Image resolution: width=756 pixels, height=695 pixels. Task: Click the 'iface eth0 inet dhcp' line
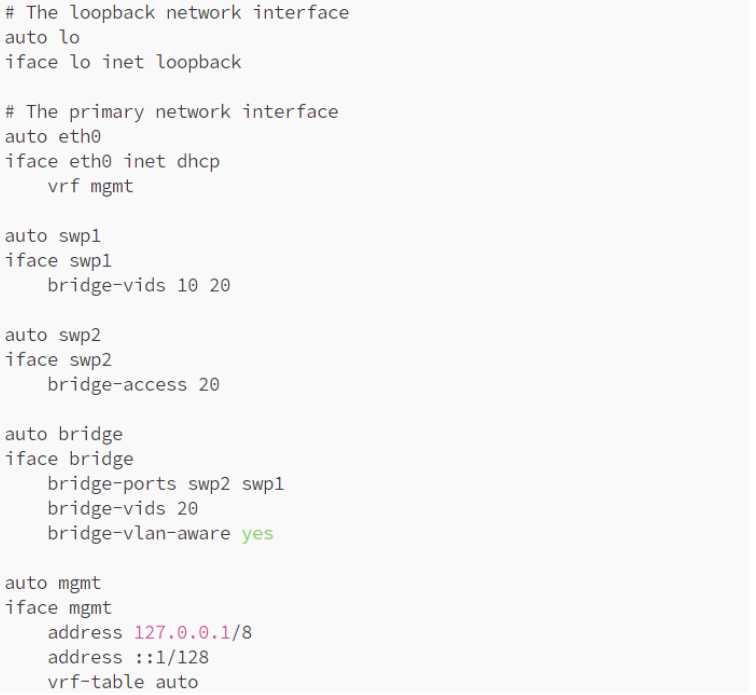[x=112, y=161]
